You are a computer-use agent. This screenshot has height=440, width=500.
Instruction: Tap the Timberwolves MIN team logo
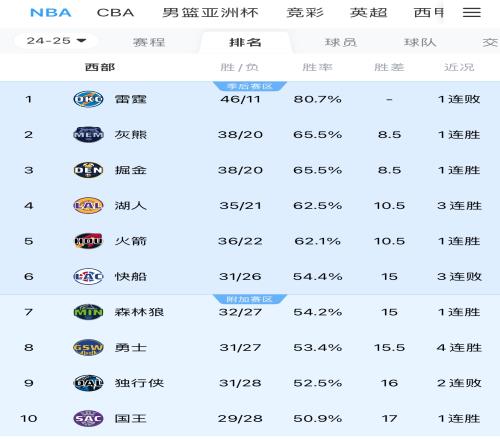click(88, 312)
